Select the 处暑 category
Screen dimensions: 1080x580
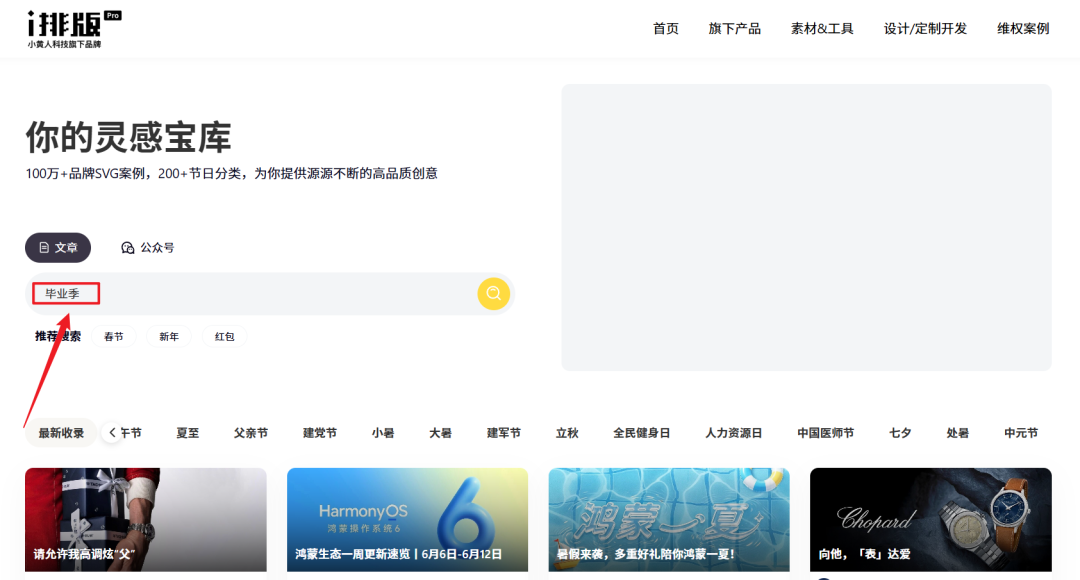pyautogui.click(x=957, y=433)
